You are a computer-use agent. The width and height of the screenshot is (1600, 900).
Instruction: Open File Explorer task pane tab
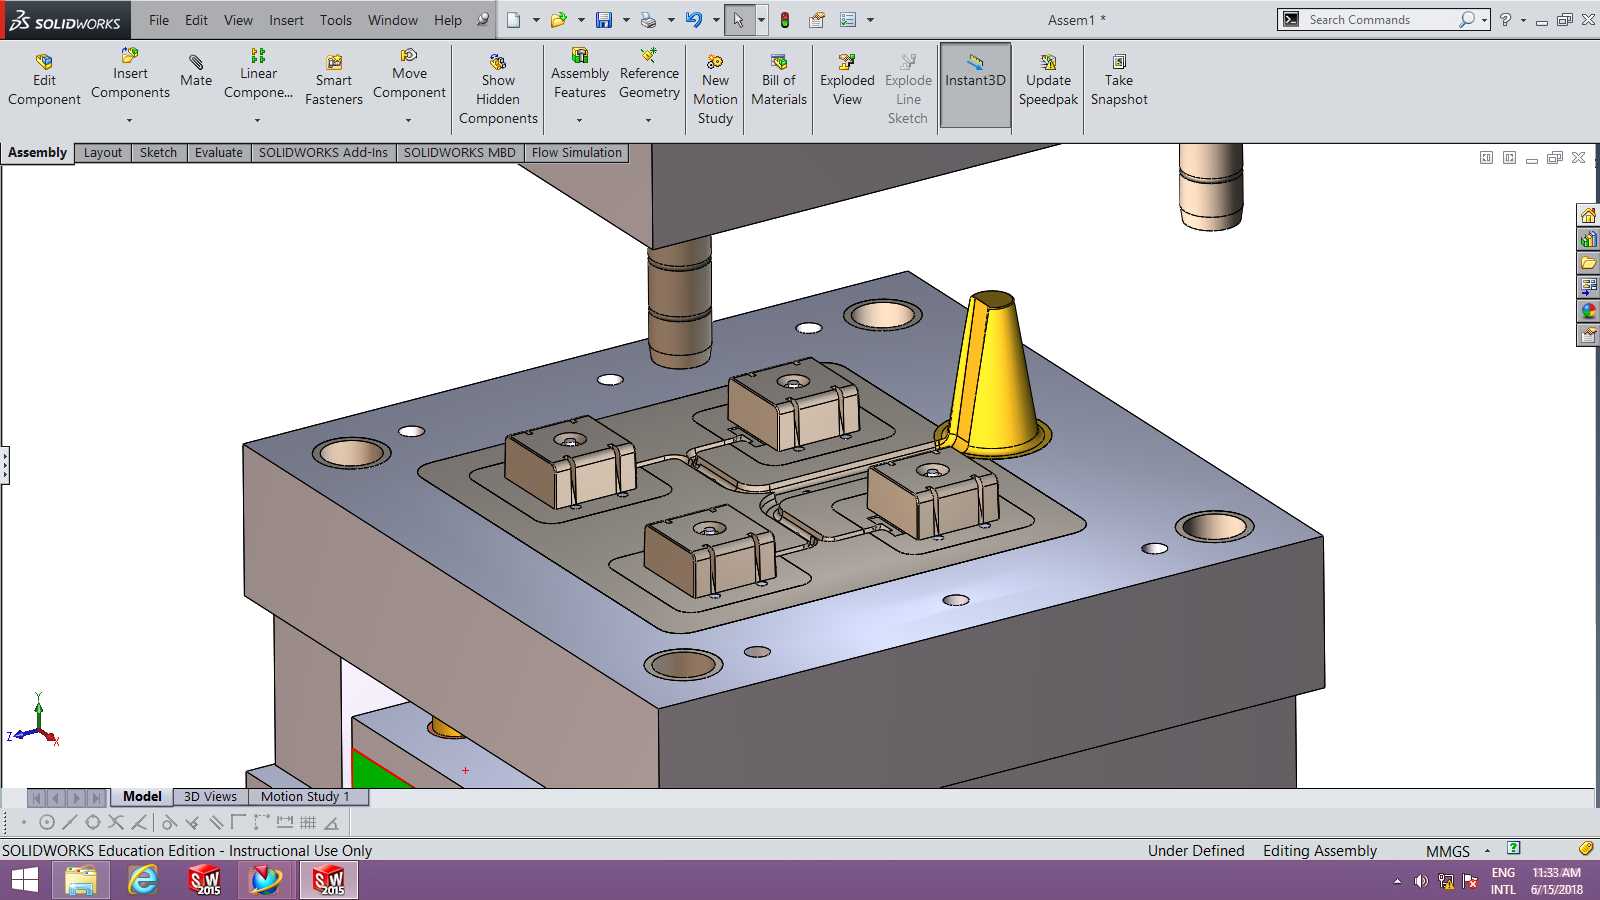pos(1588,263)
